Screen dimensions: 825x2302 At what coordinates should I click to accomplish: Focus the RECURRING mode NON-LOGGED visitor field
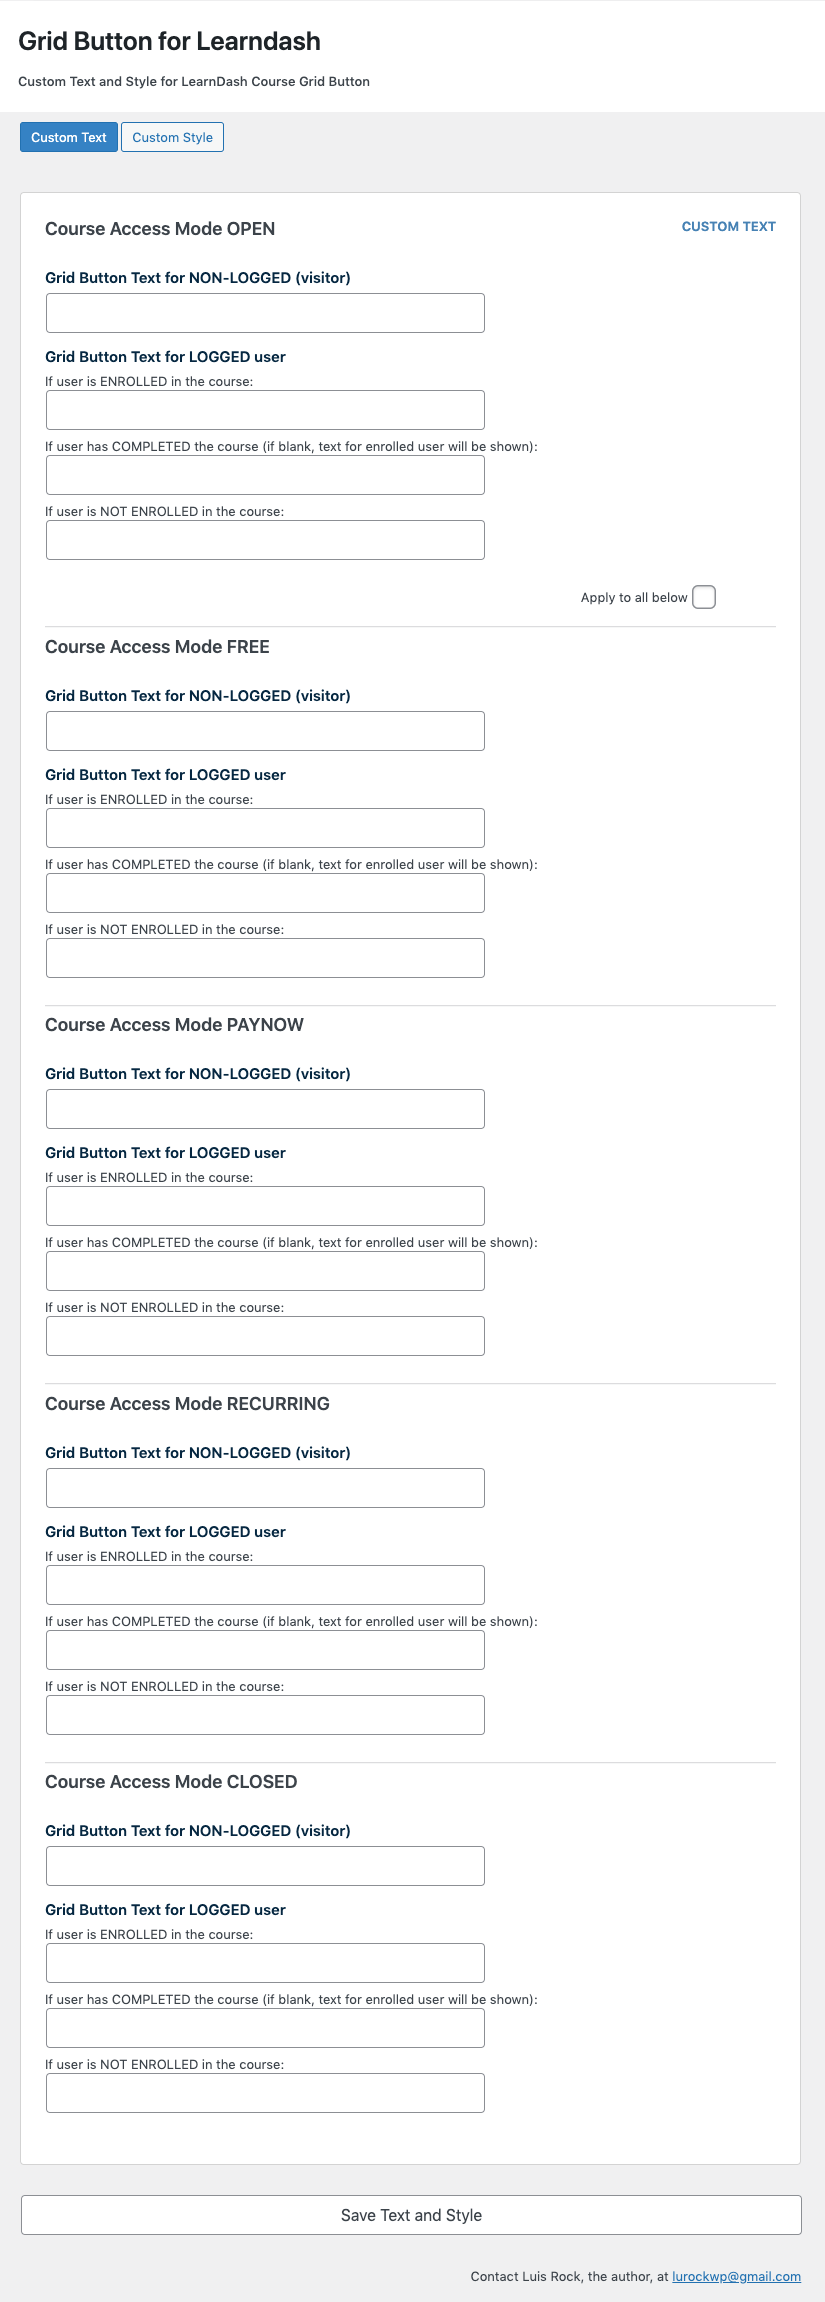[x=265, y=1488]
